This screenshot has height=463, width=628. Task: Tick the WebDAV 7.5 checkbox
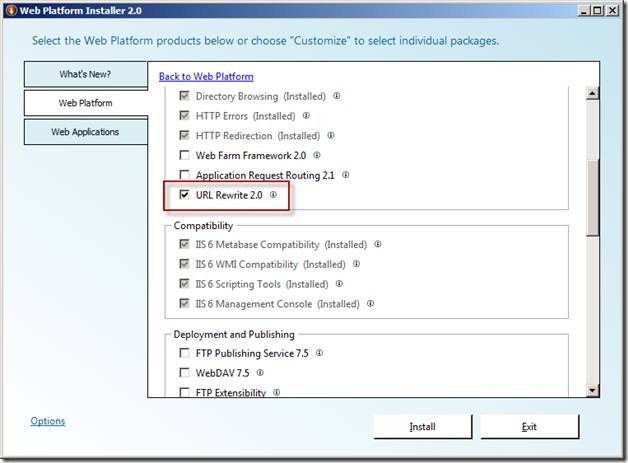point(184,373)
